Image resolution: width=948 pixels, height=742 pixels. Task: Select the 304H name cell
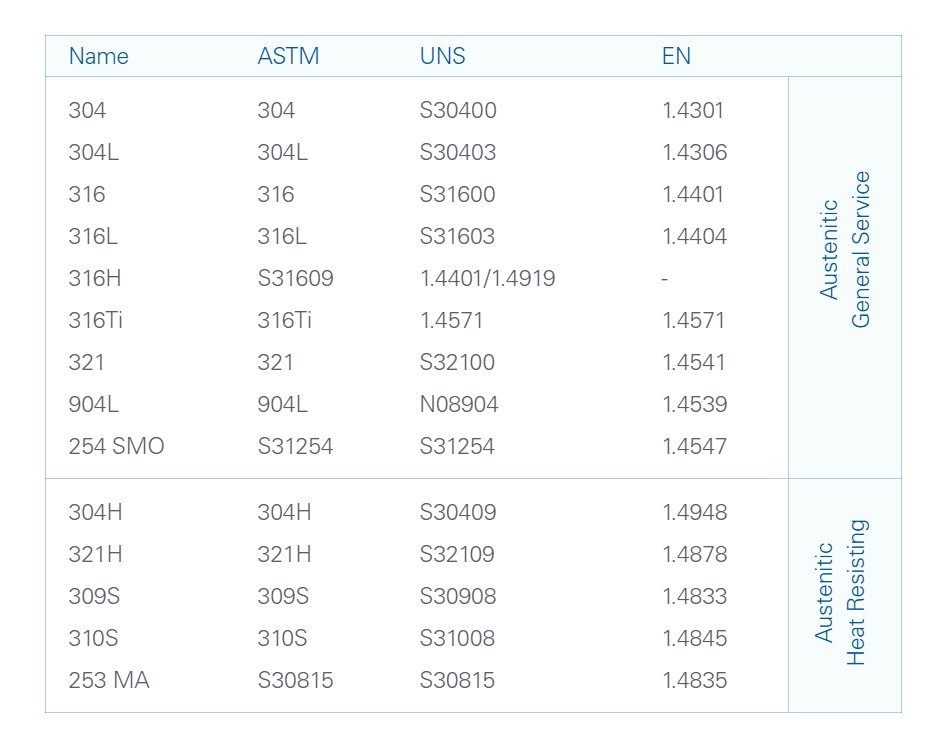coord(96,512)
